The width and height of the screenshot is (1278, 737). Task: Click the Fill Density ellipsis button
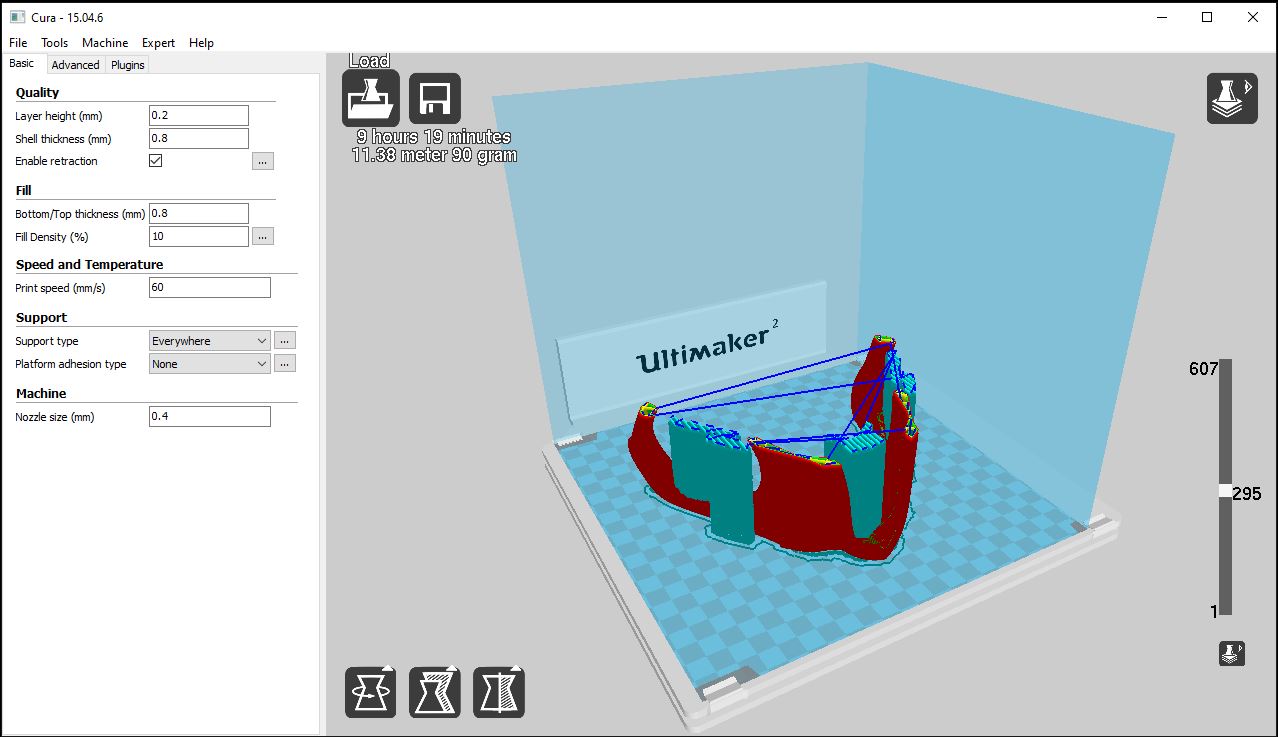pyautogui.click(x=262, y=237)
